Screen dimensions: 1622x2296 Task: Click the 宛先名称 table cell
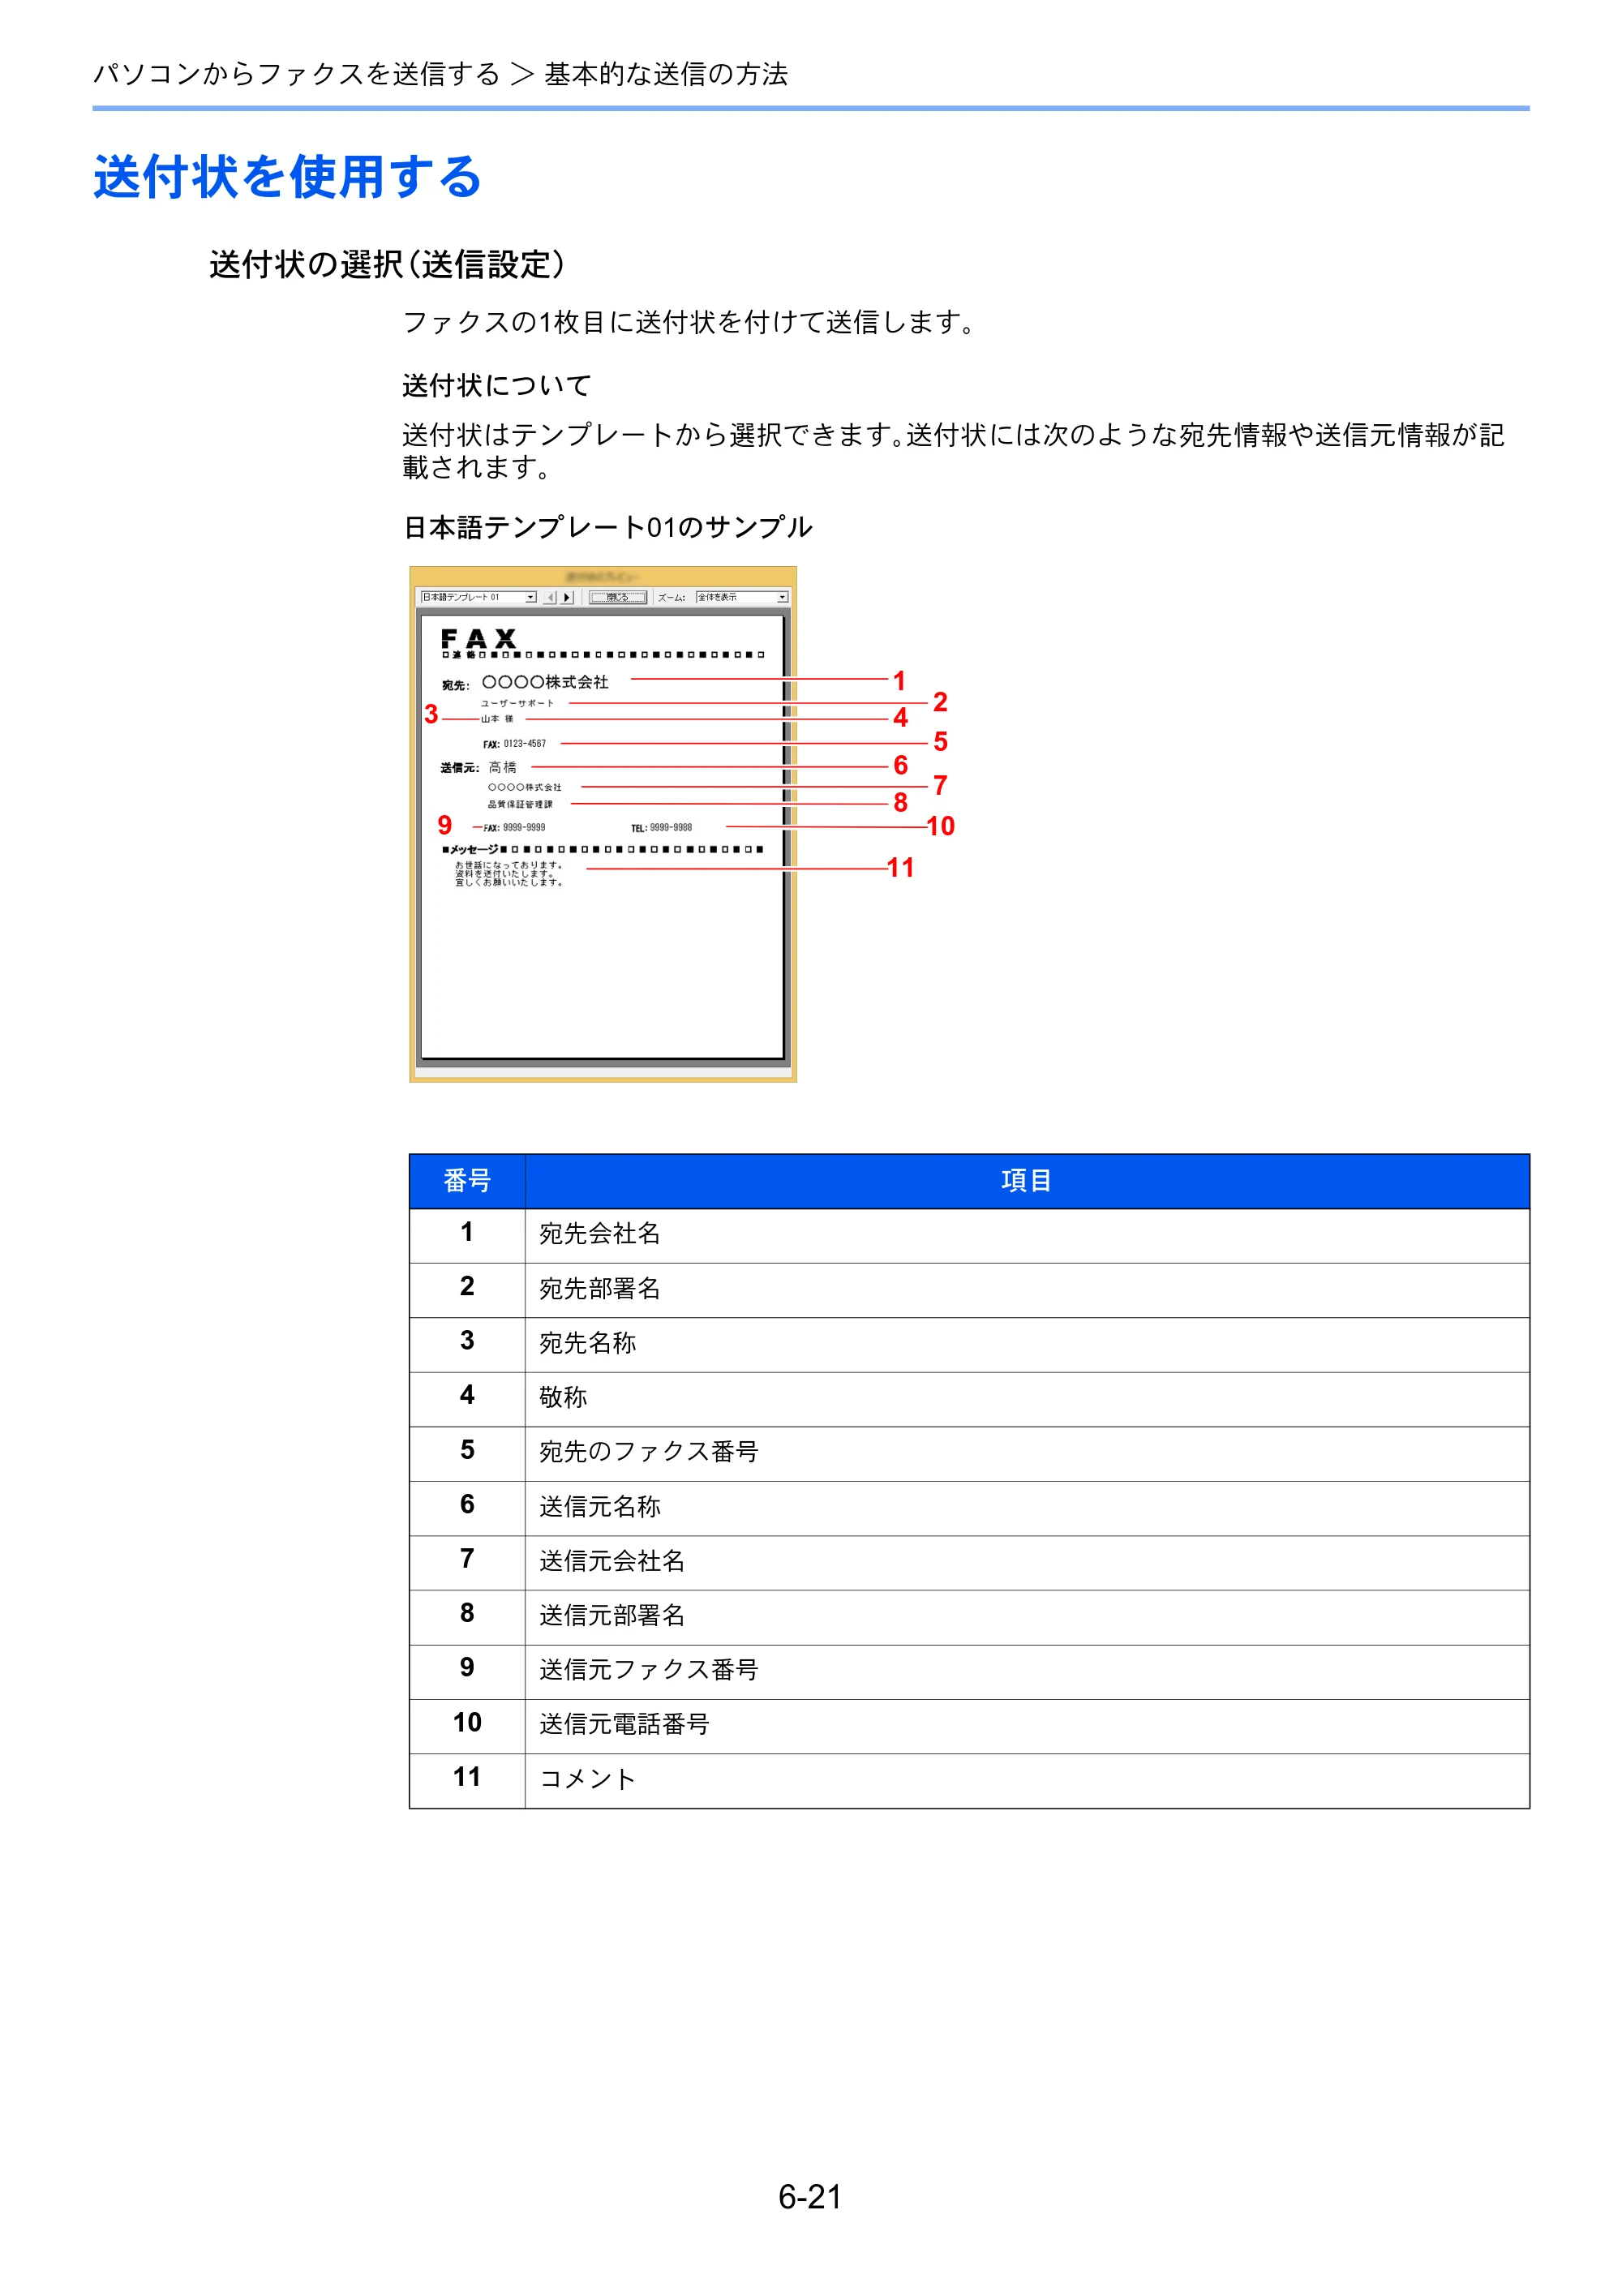(x=1027, y=1344)
